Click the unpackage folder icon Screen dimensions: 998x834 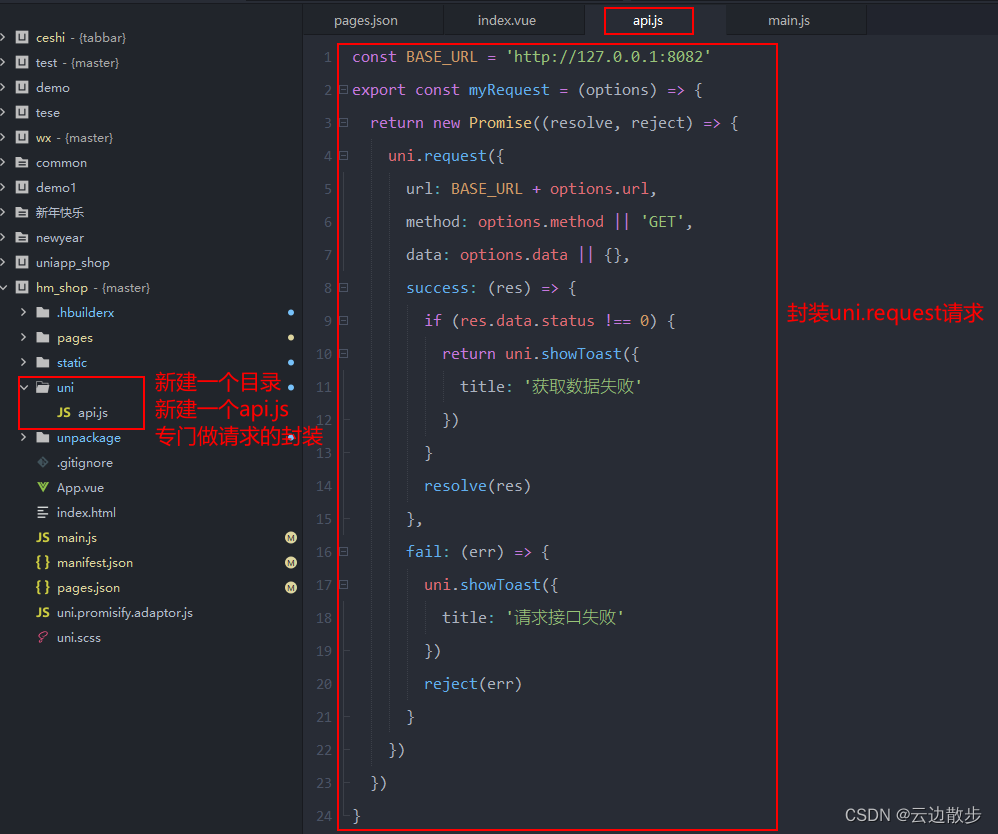pos(43,437)
